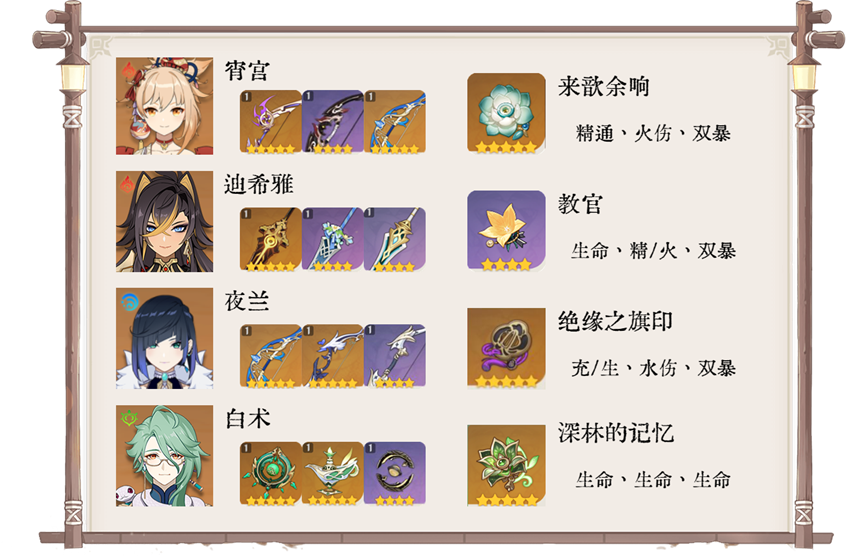The height and width of the screenshot is (556, 865).
Task: Open the 白术 character portrait
Action: [x=164, y=456]
